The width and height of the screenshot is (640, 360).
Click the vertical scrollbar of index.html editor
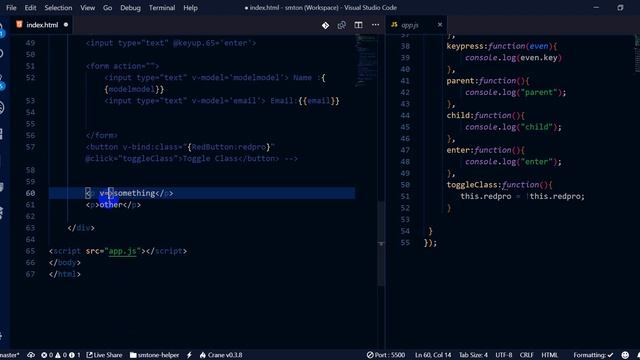click(381, 243)
